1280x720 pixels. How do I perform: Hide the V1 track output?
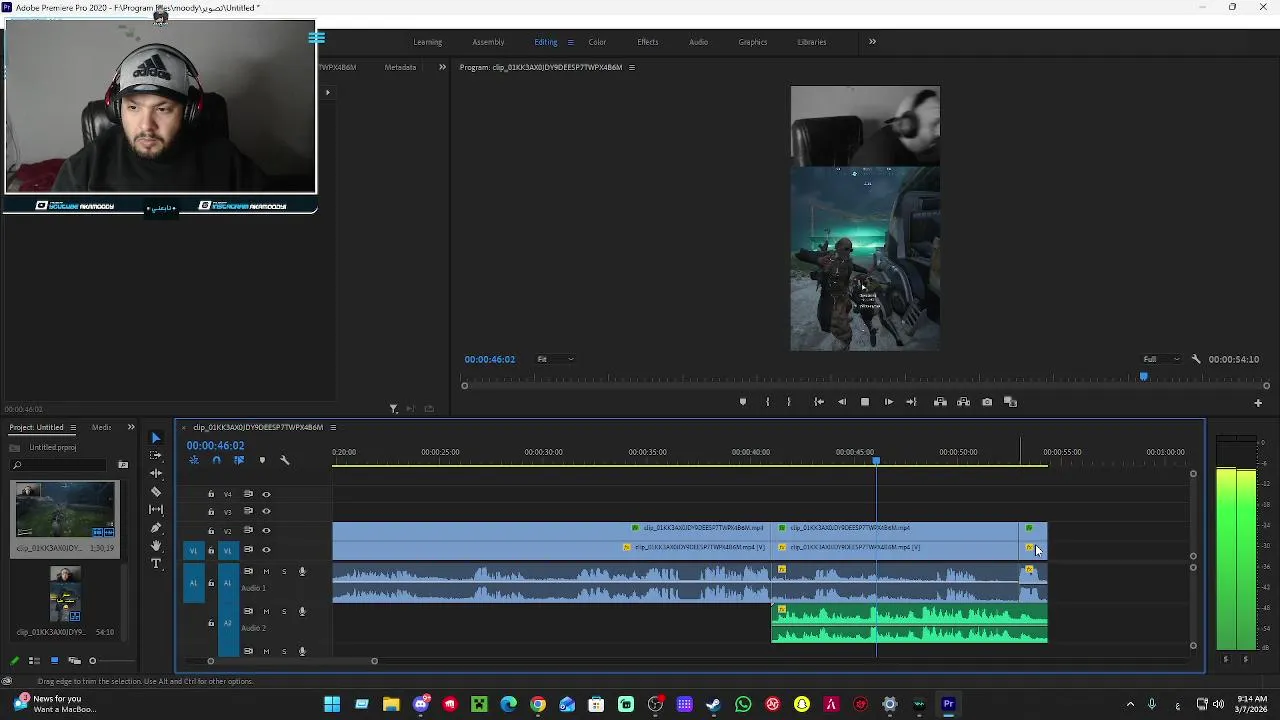266,550
